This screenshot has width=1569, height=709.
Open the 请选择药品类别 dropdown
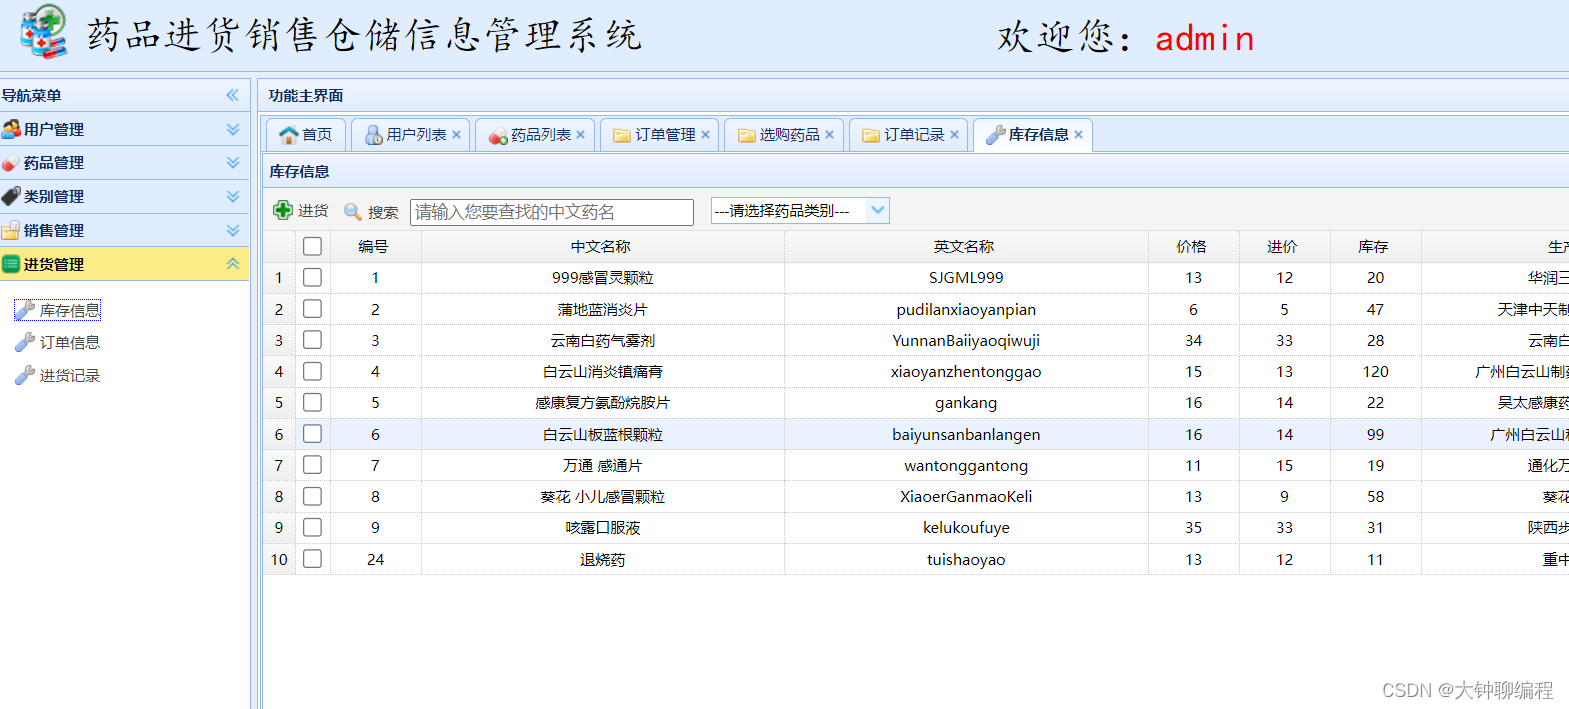click(x=878, y=210)
